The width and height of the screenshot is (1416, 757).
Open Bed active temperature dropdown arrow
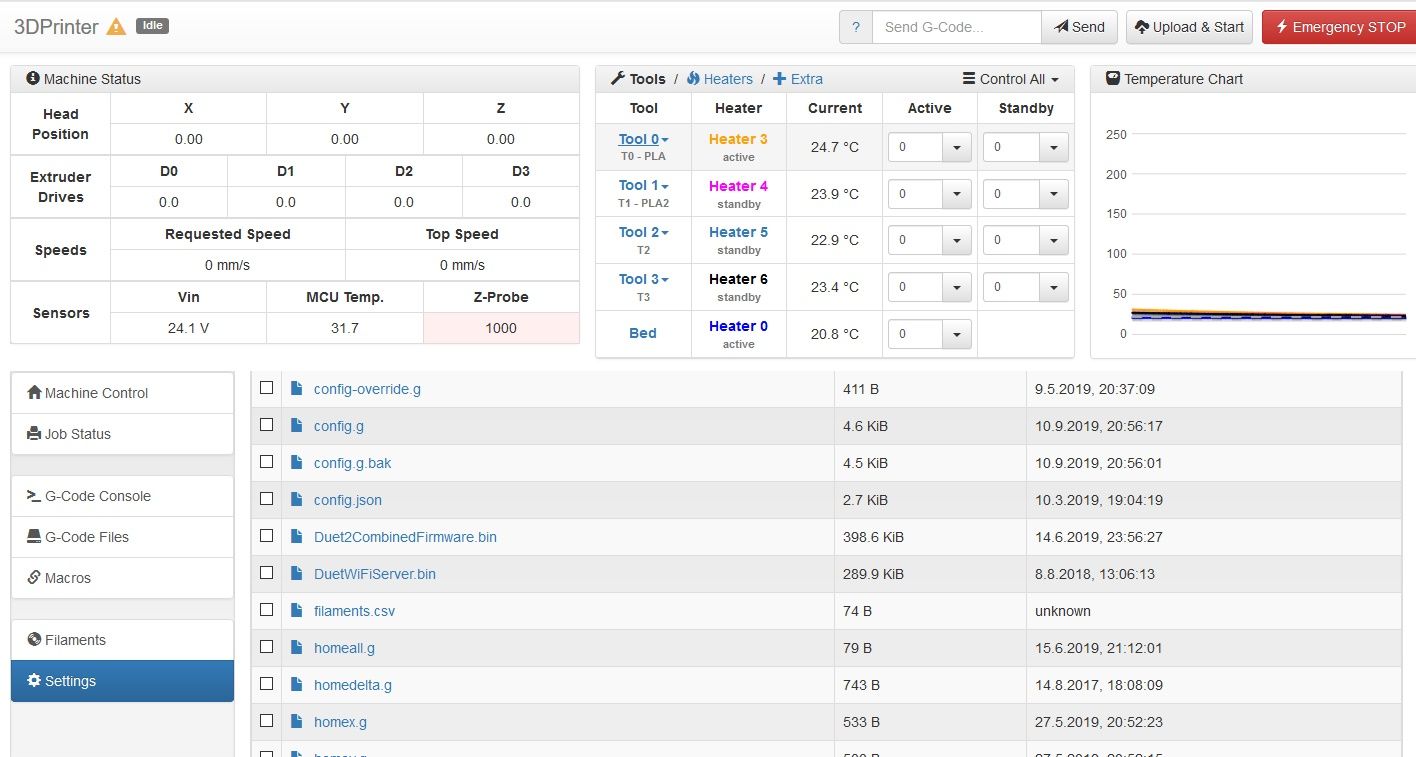pyautogui.click(x=957, y=334)
